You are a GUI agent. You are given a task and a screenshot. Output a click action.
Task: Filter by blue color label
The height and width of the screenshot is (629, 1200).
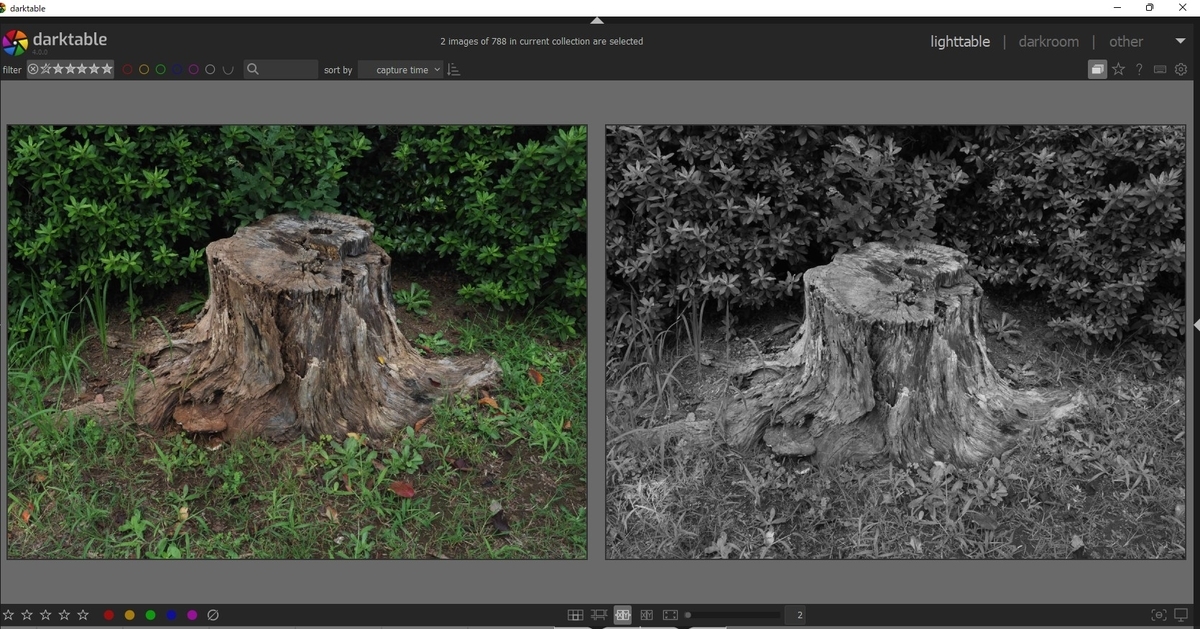pos(177,70)
